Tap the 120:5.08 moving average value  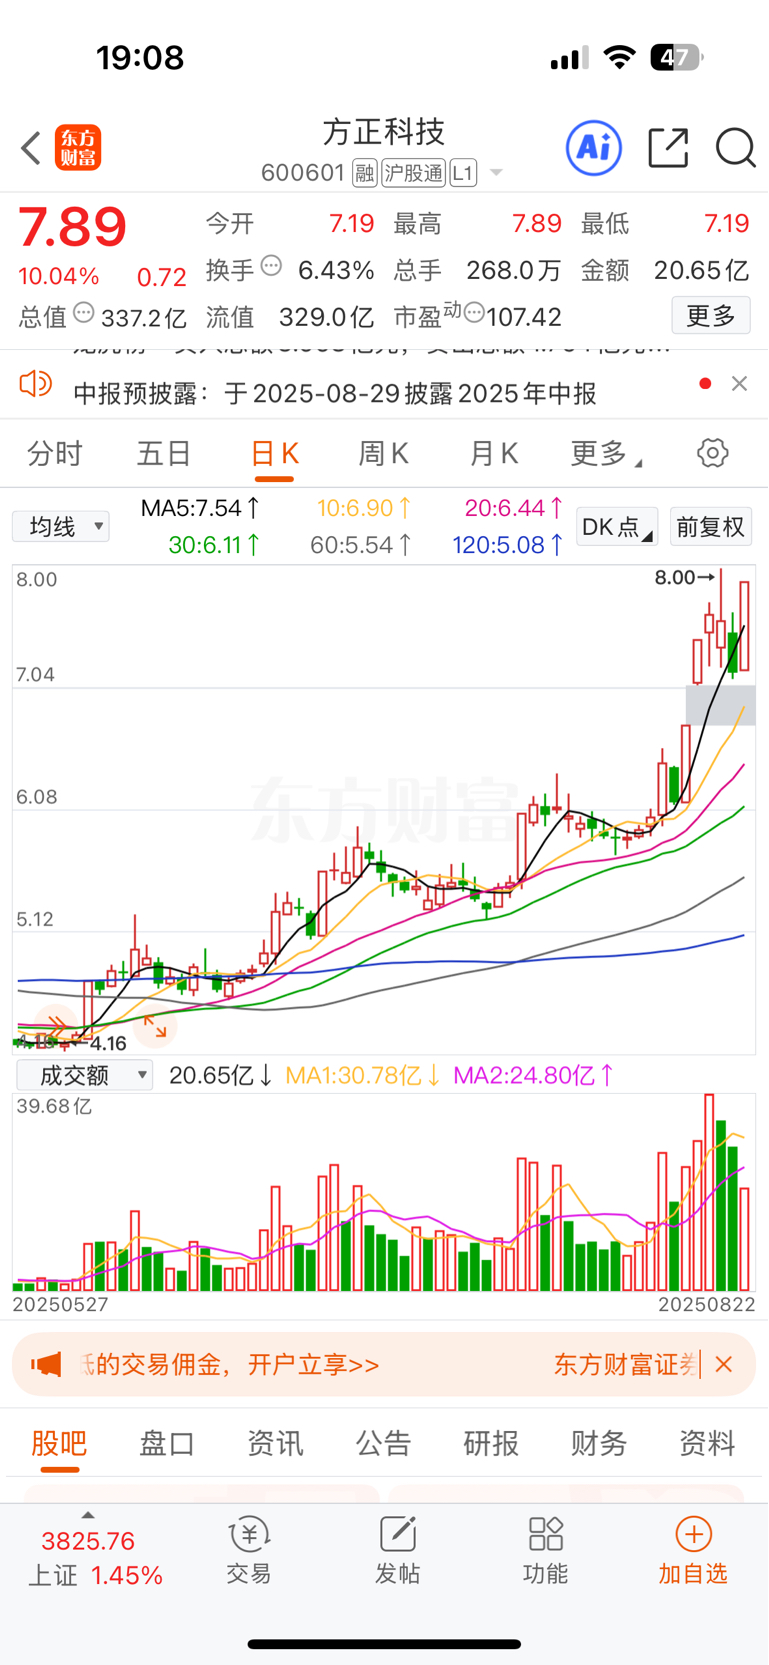coord(508,545)
